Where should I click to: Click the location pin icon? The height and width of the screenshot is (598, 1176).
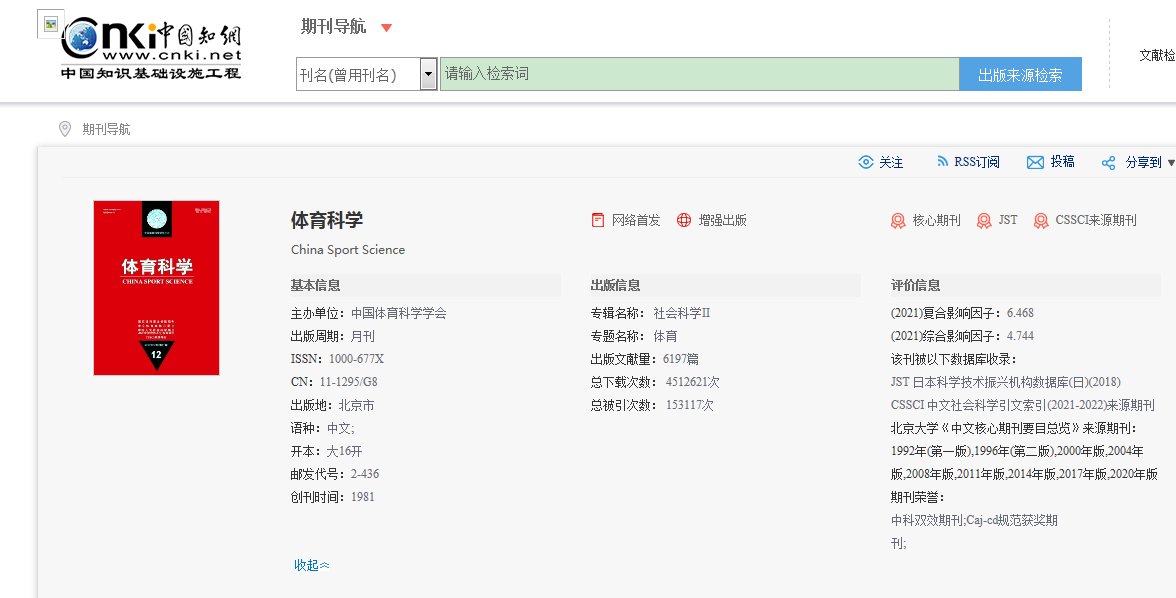tap(65, 129)
